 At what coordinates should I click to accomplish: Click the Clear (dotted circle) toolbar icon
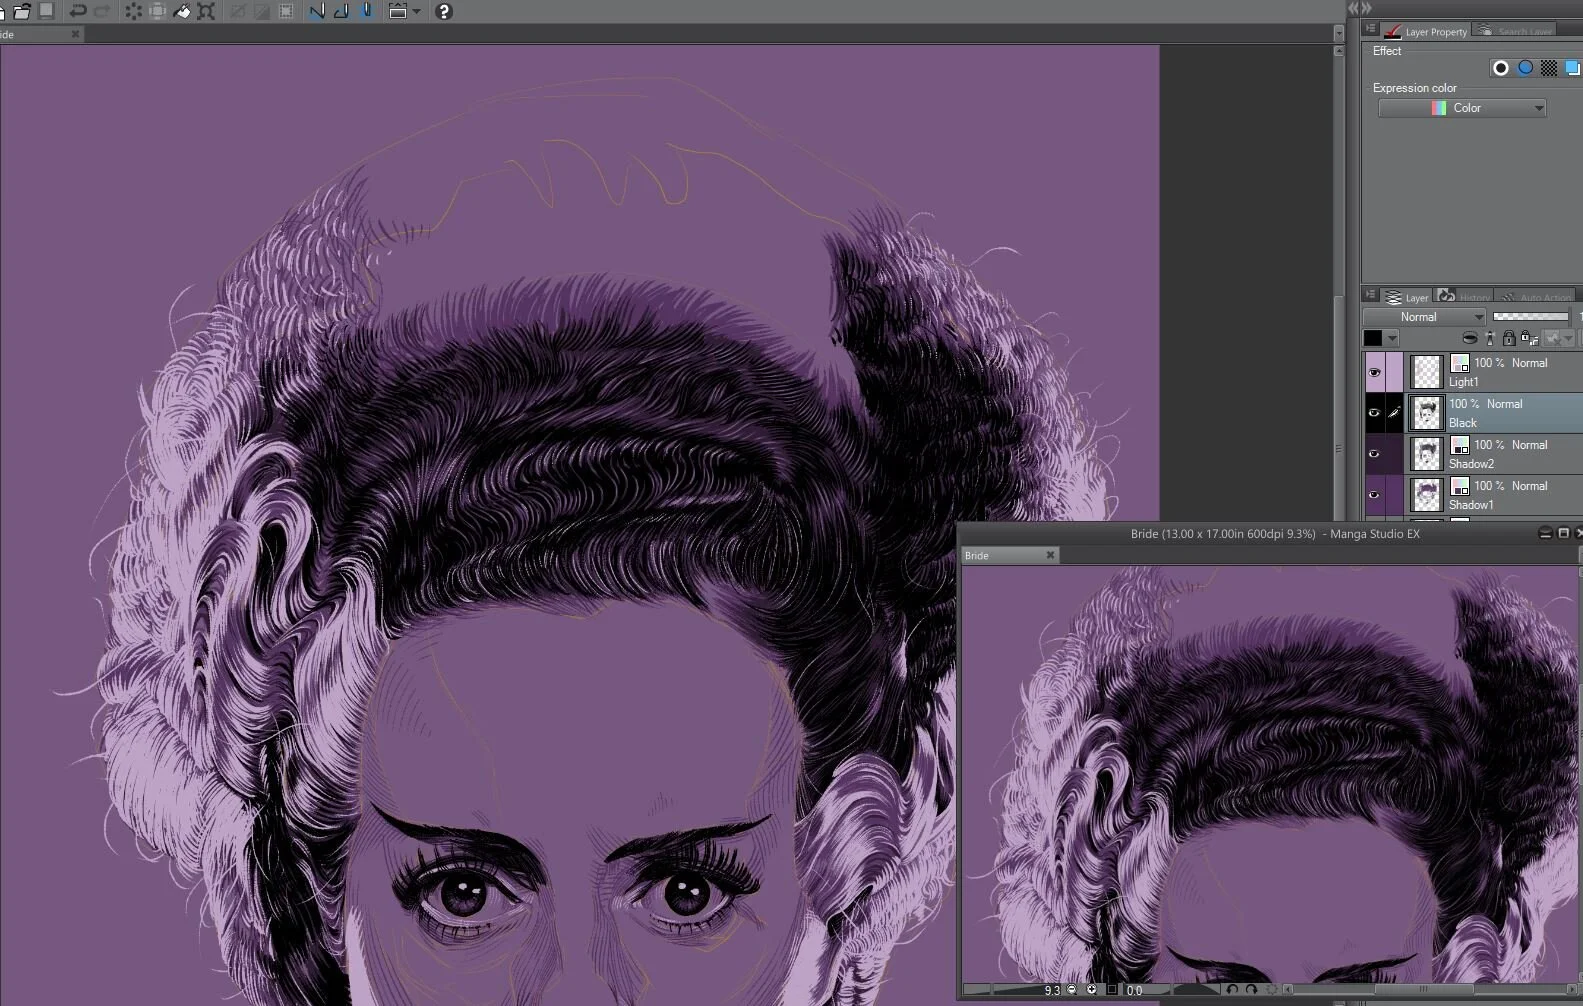click(x=133, y=11)
